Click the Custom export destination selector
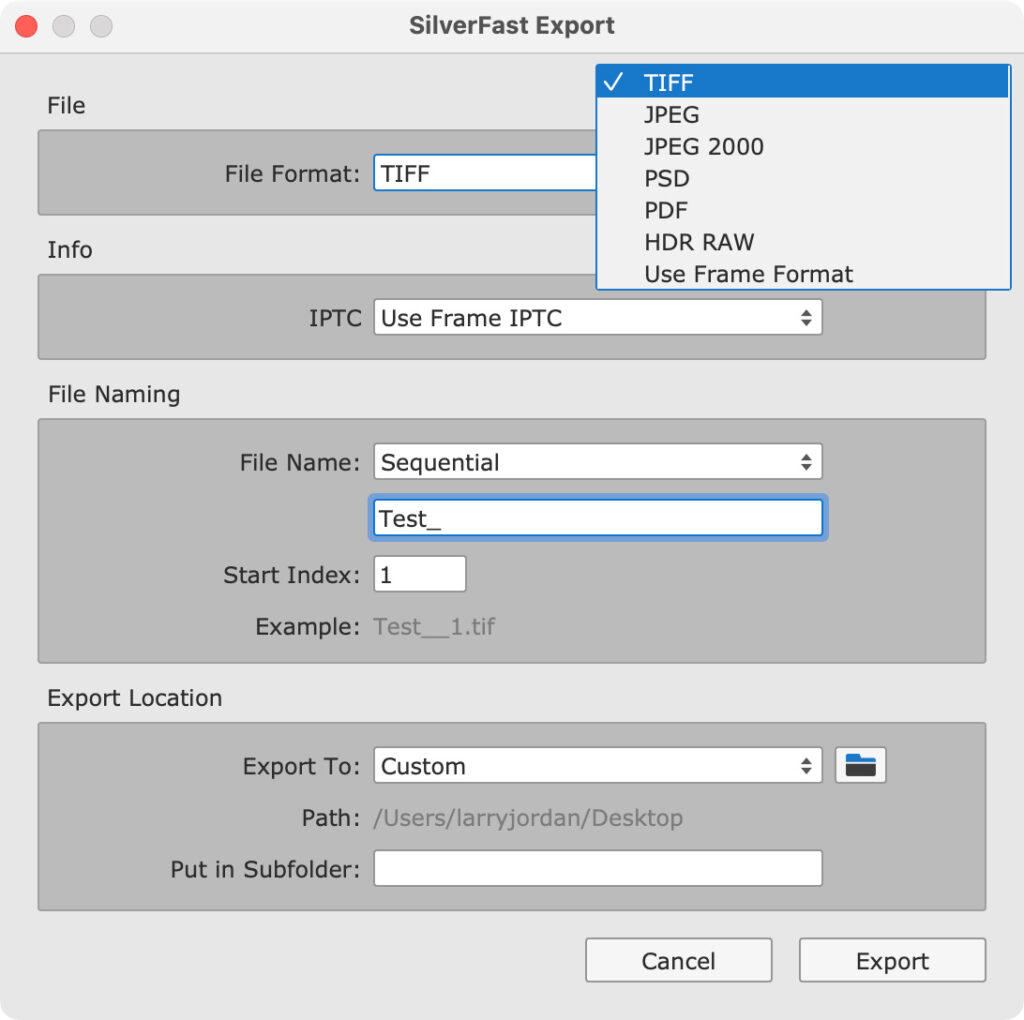Viewport: 1024px width, 1020px height. tap(597, 765)
